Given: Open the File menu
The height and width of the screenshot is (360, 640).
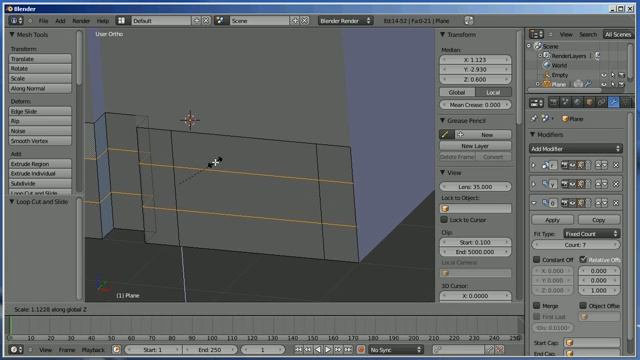Looking at the screenshot, I should point(43,20).
